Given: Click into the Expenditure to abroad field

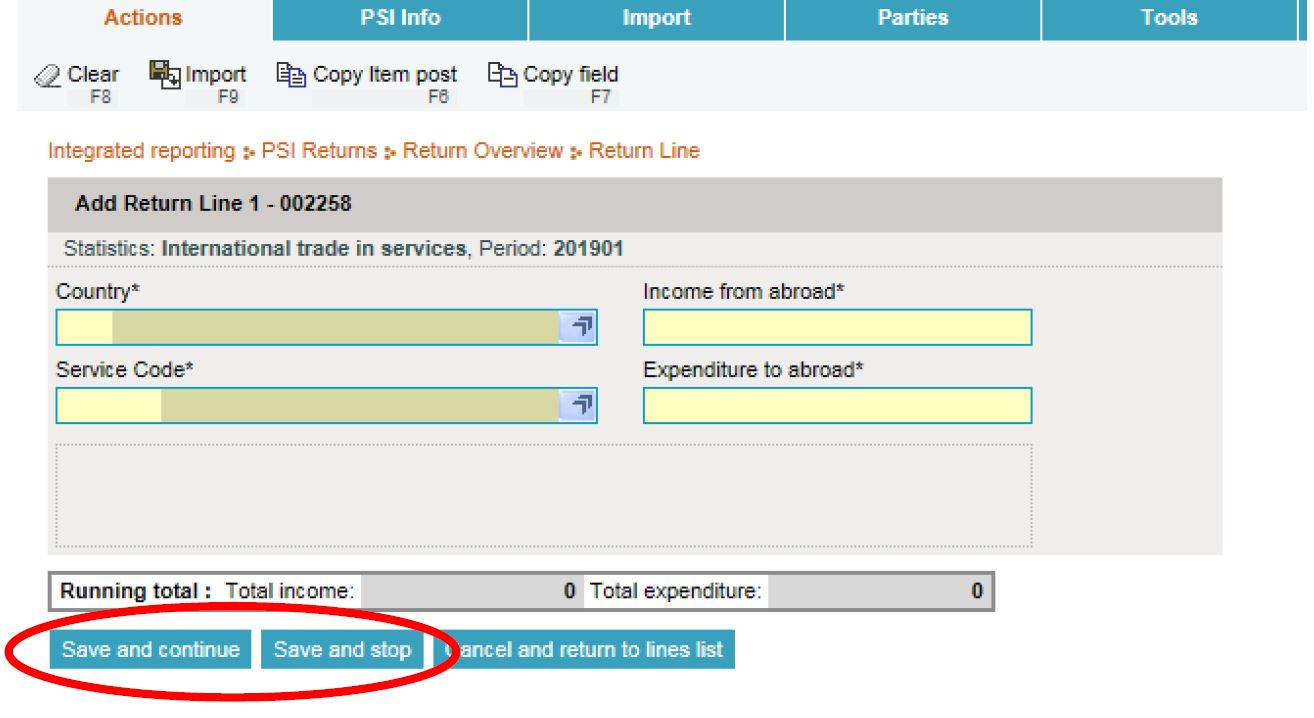Looking at the screenshot, I should click(x=837, y=405).
